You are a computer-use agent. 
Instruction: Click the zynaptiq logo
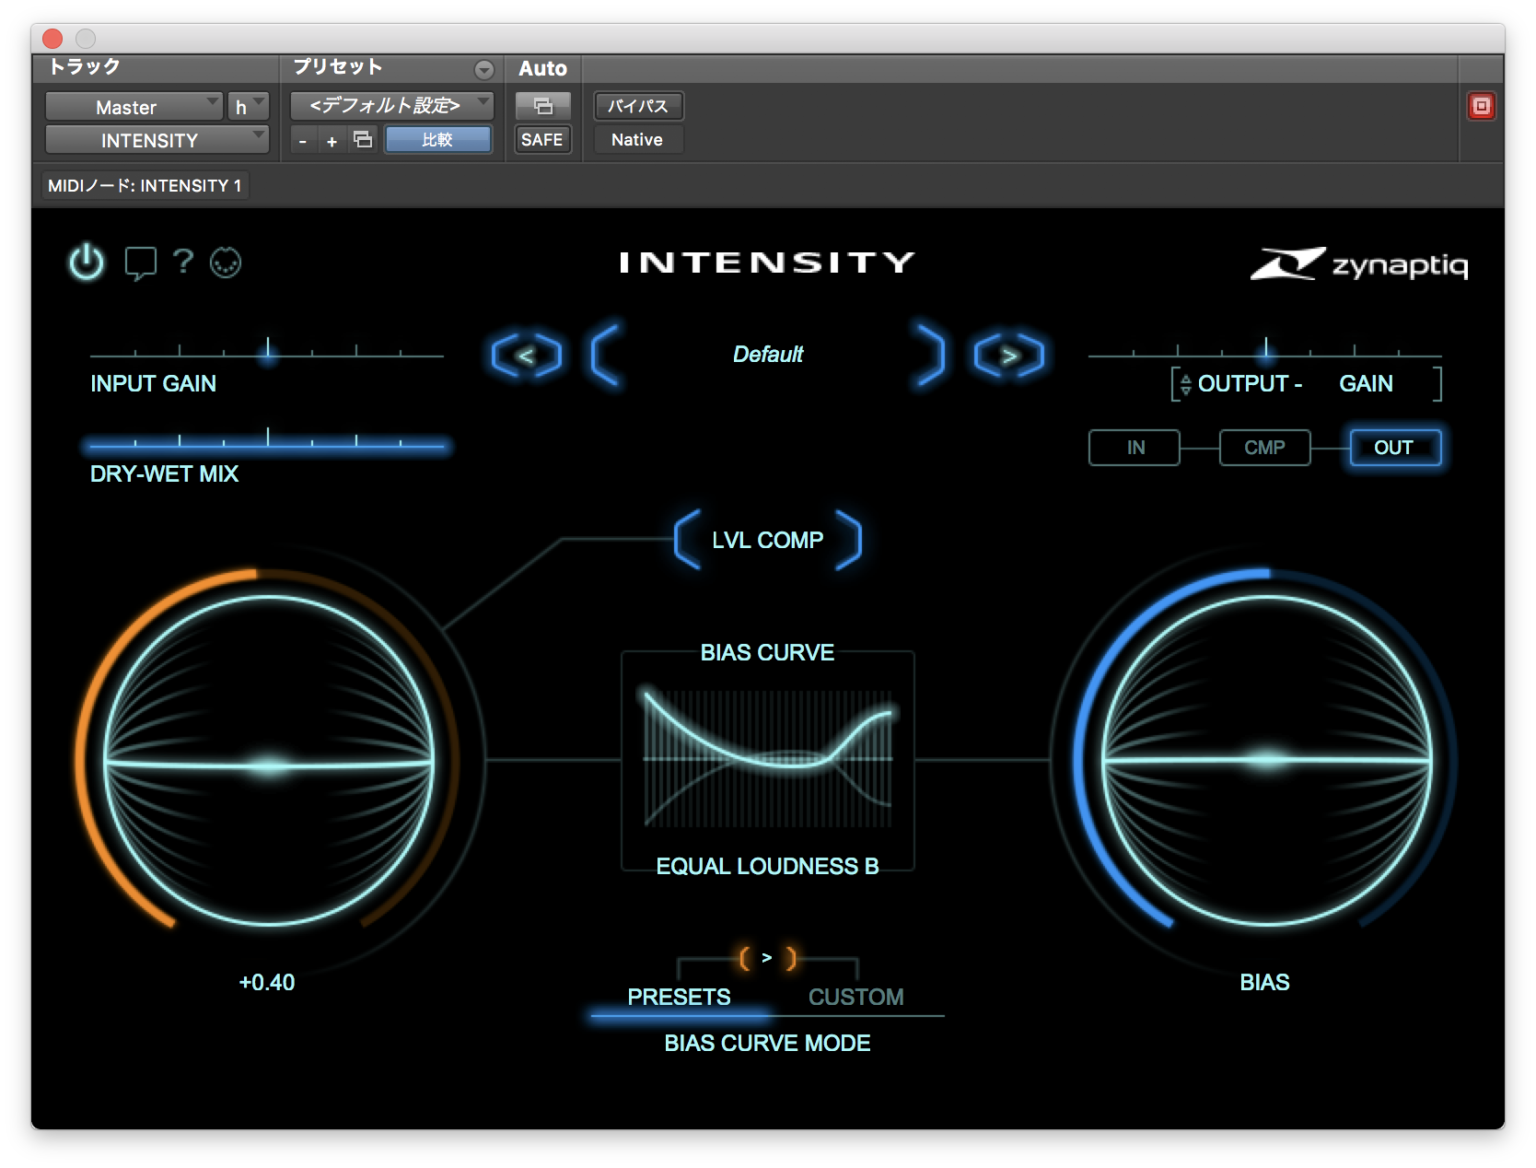(1360, 264)
